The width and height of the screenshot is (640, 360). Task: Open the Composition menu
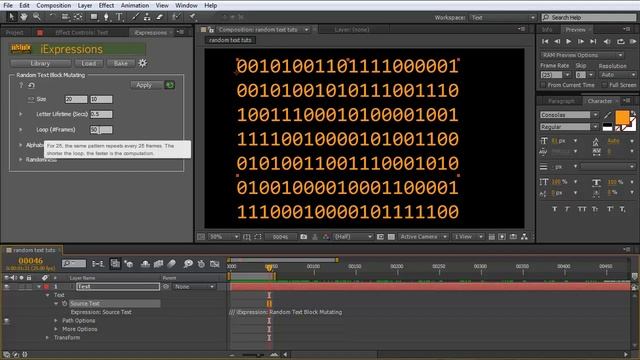click(53, 5)
